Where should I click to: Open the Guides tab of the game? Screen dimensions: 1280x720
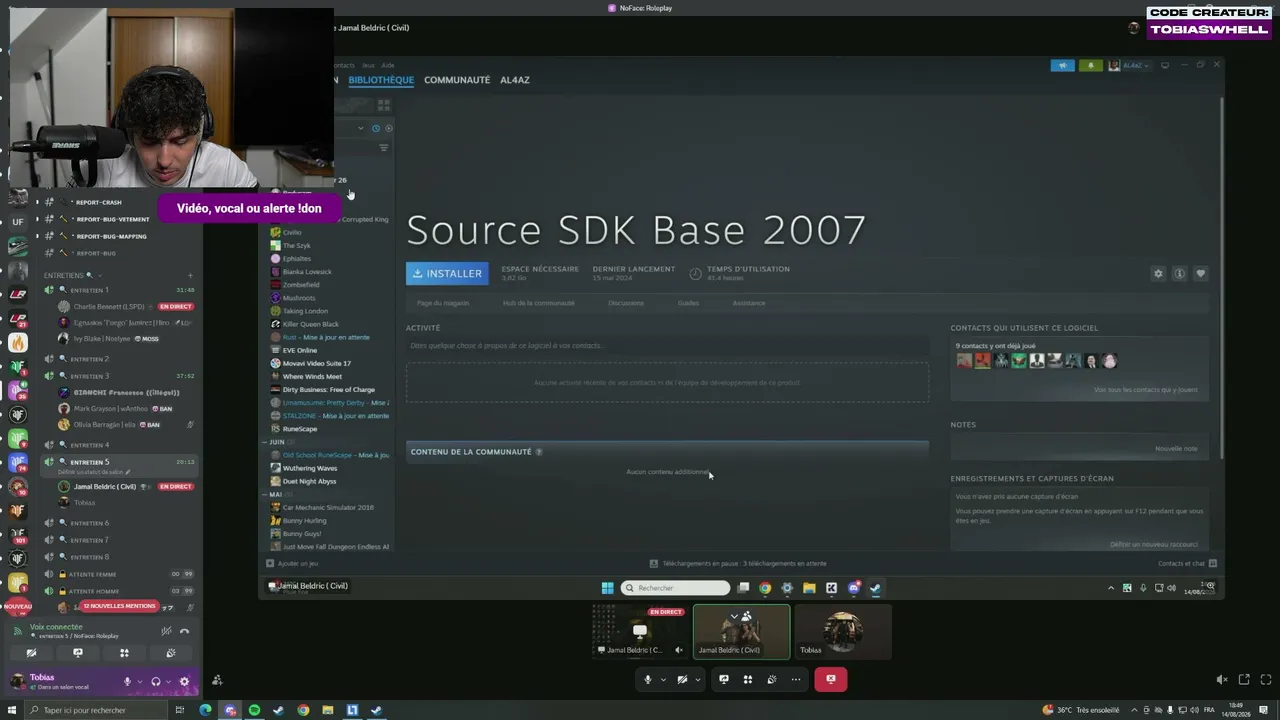(688, 303)
